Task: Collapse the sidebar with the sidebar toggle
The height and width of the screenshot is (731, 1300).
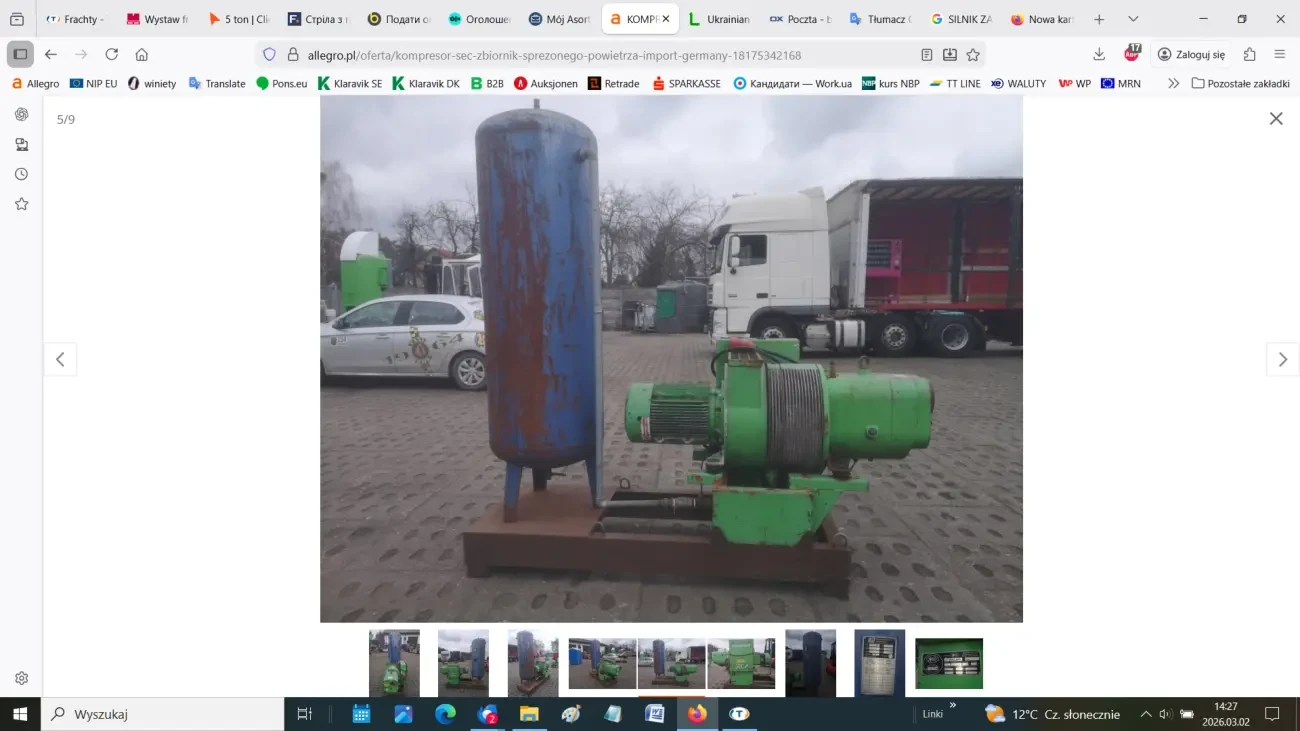Action: coord(18,54)
